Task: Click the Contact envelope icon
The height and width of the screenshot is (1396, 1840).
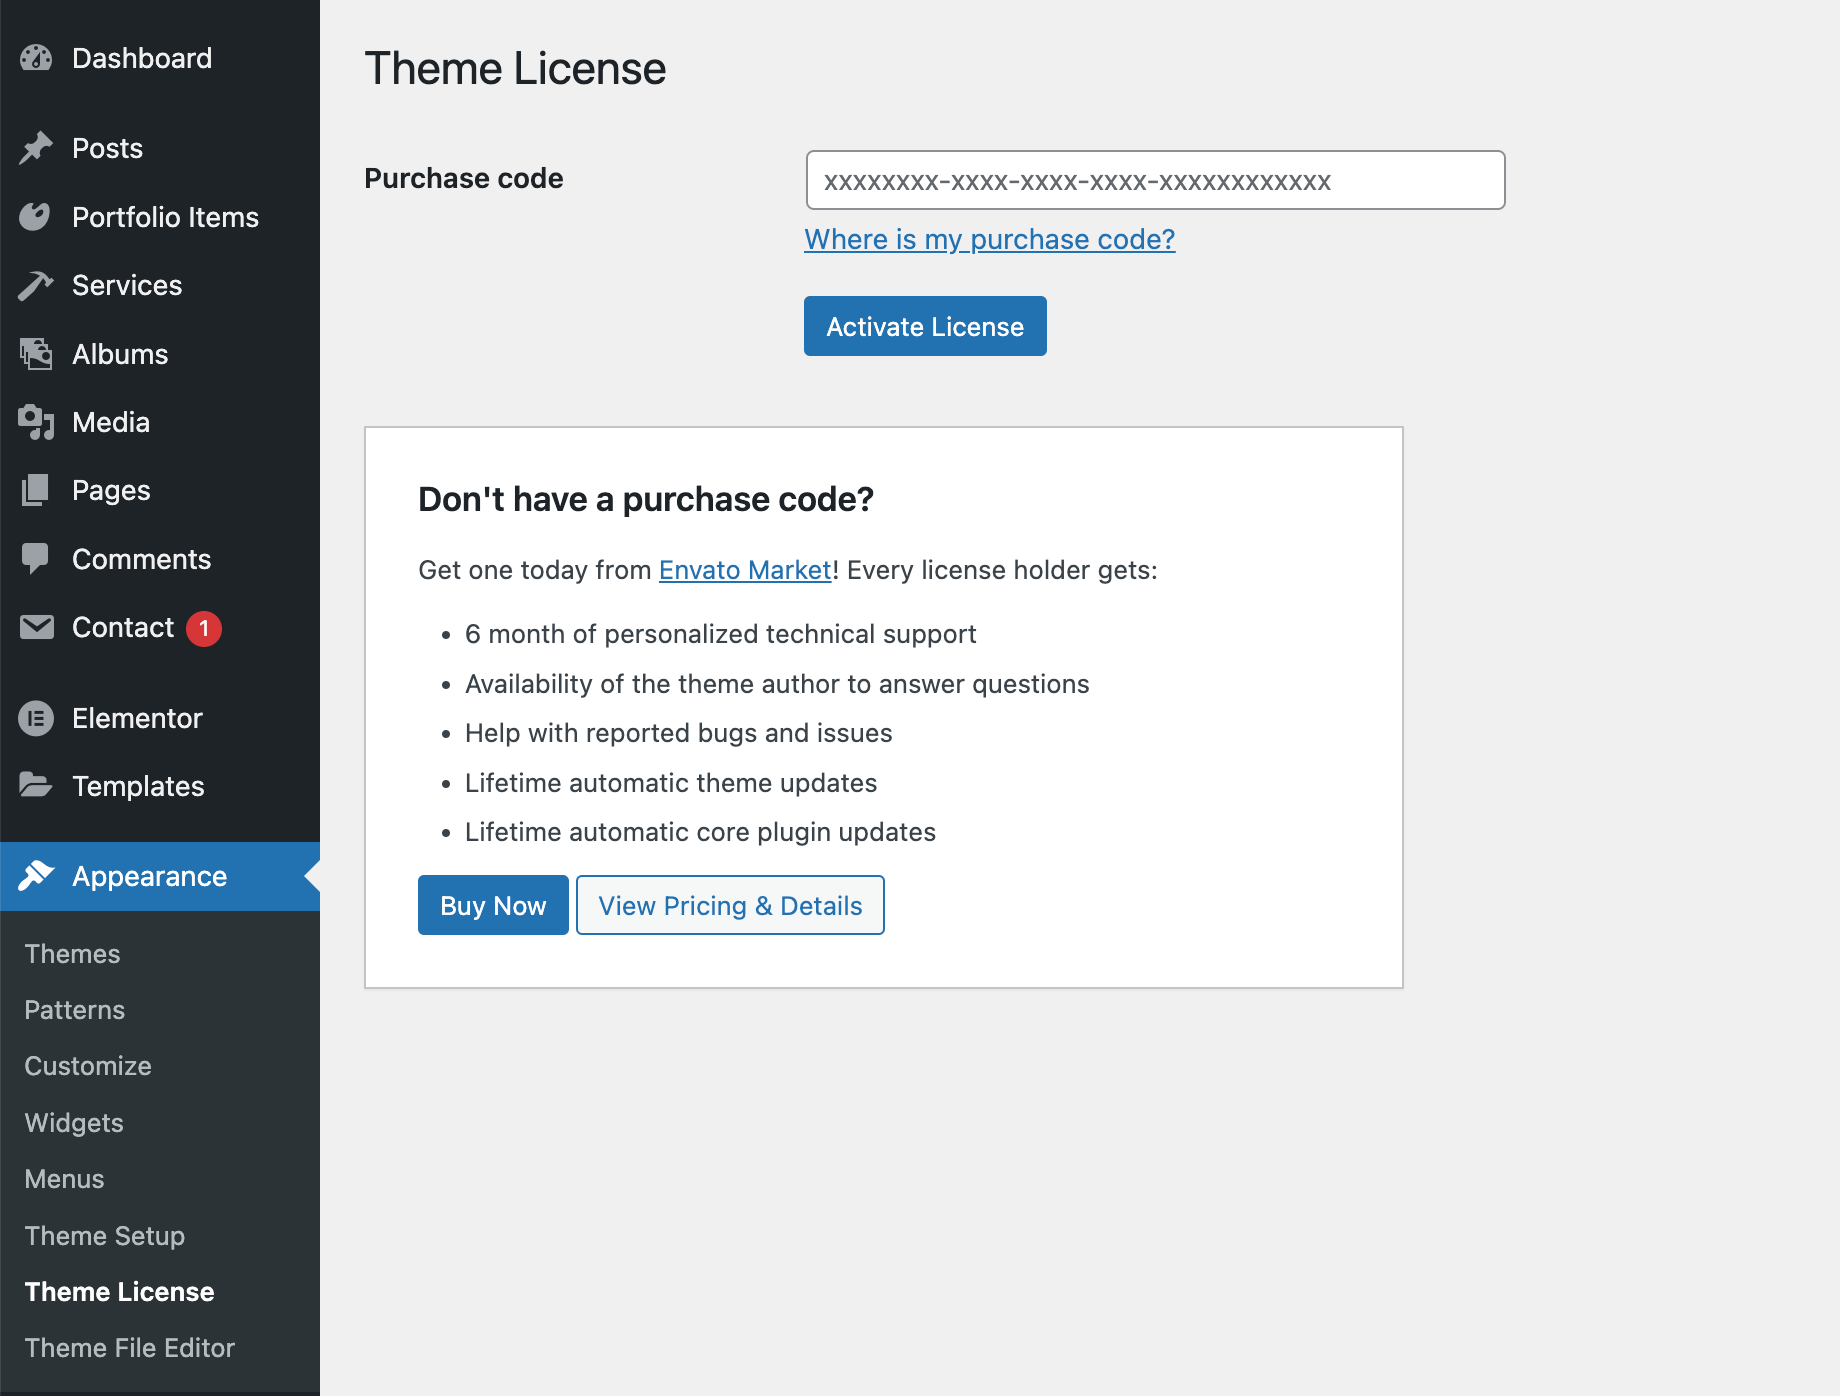Action: (36, 628)
